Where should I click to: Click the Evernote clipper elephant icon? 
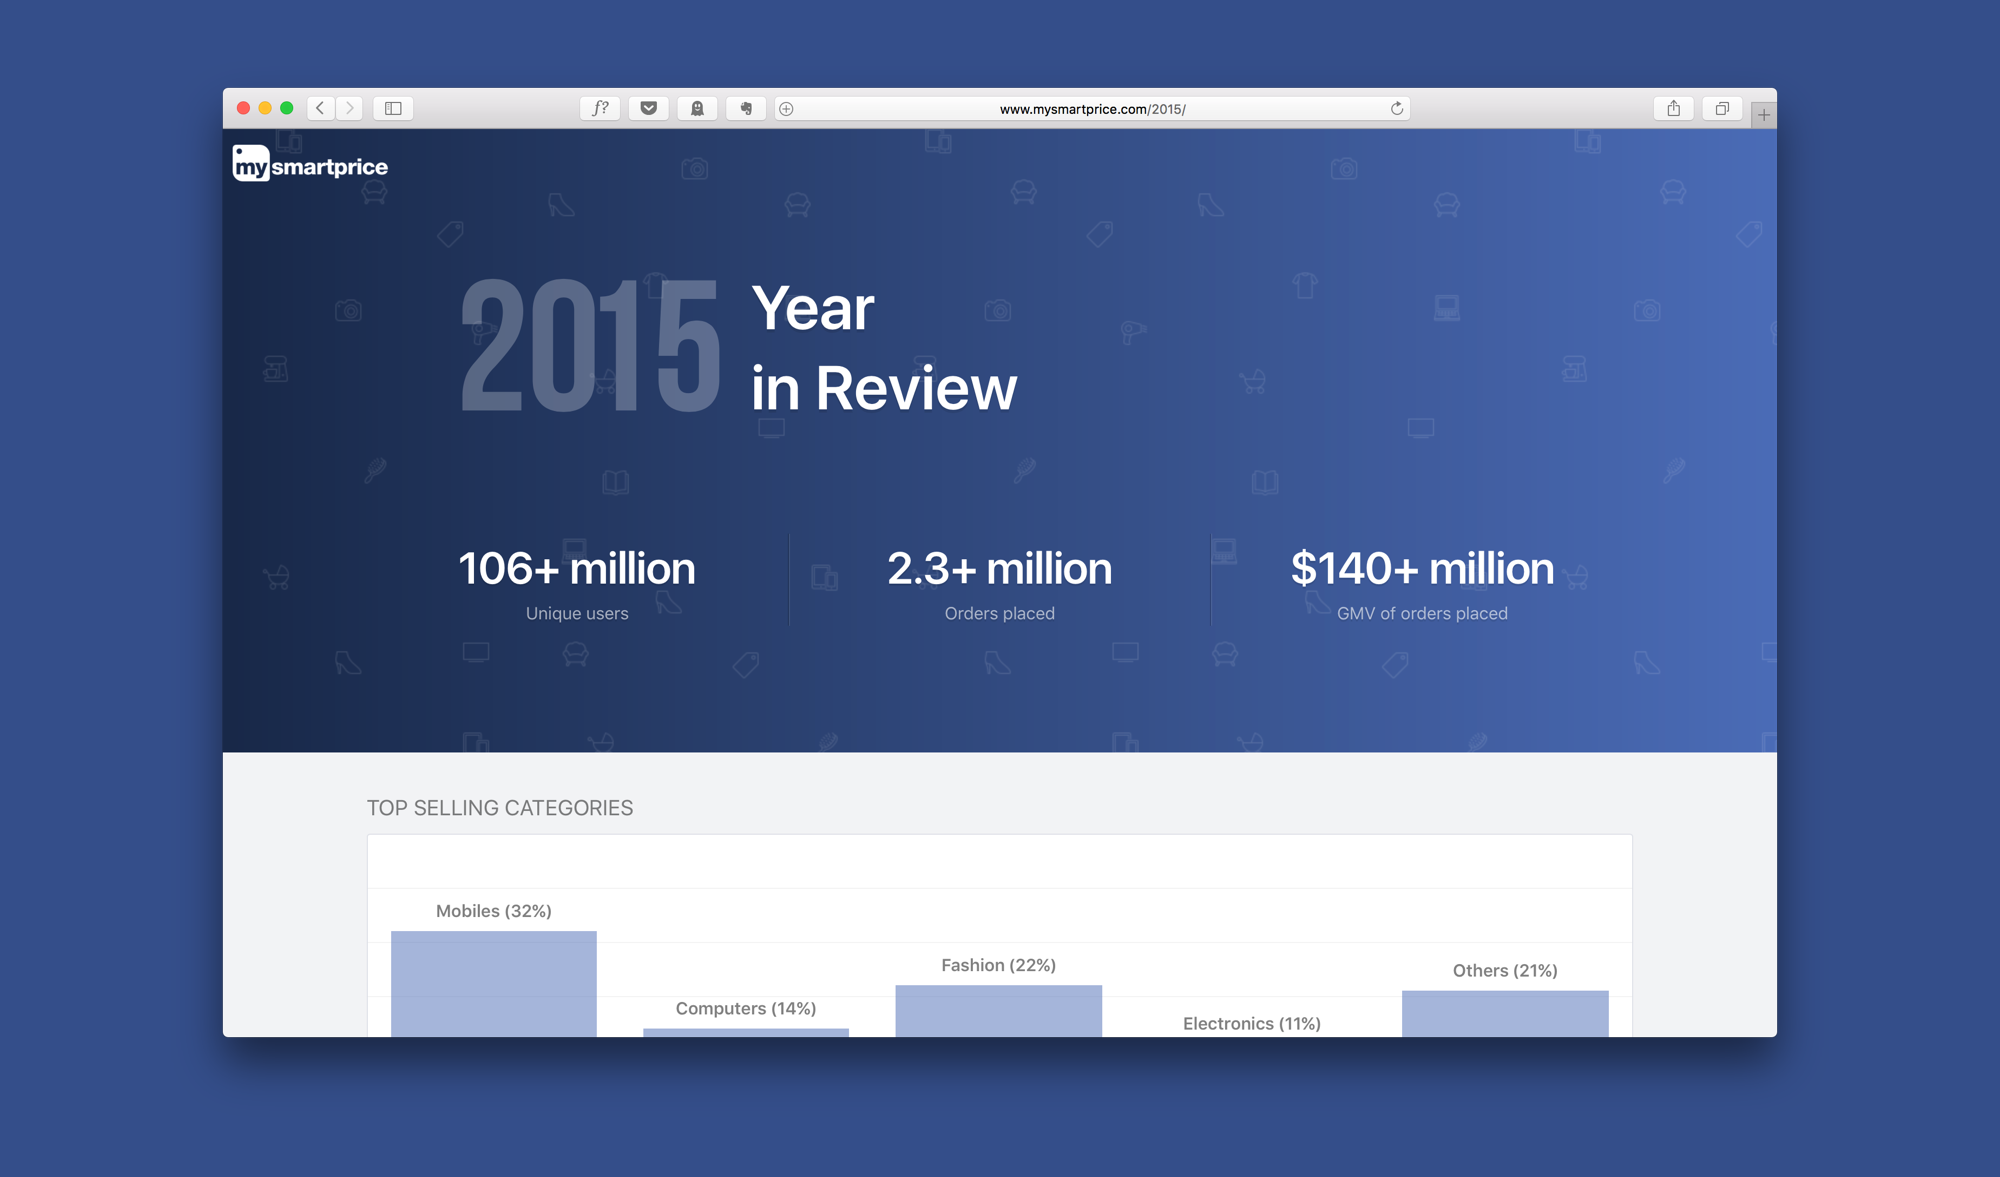[x=746, y=108]
